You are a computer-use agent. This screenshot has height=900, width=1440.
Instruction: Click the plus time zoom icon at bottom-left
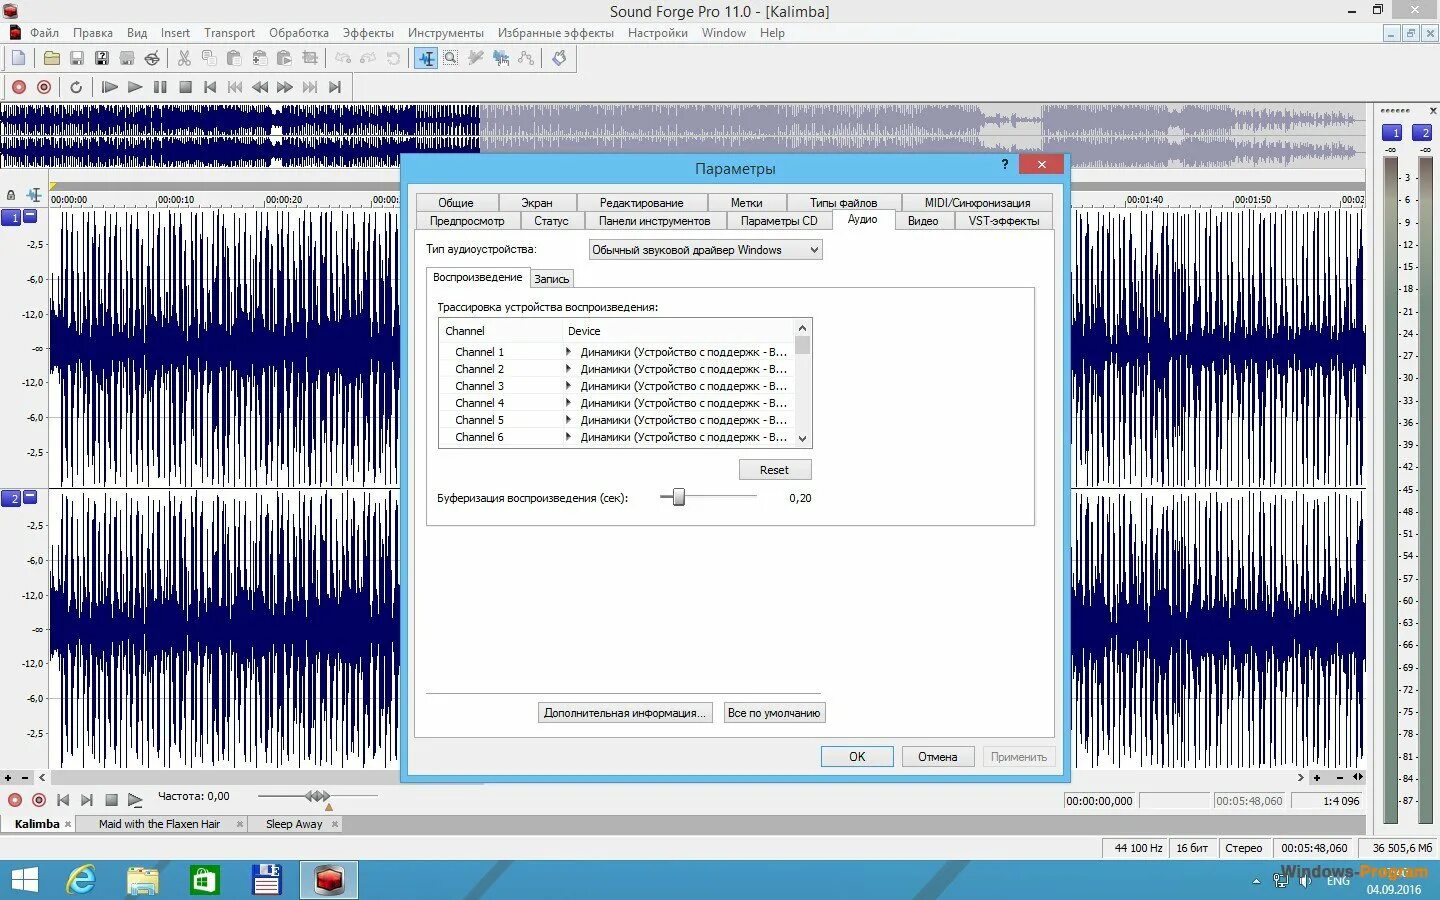[8, 777]
